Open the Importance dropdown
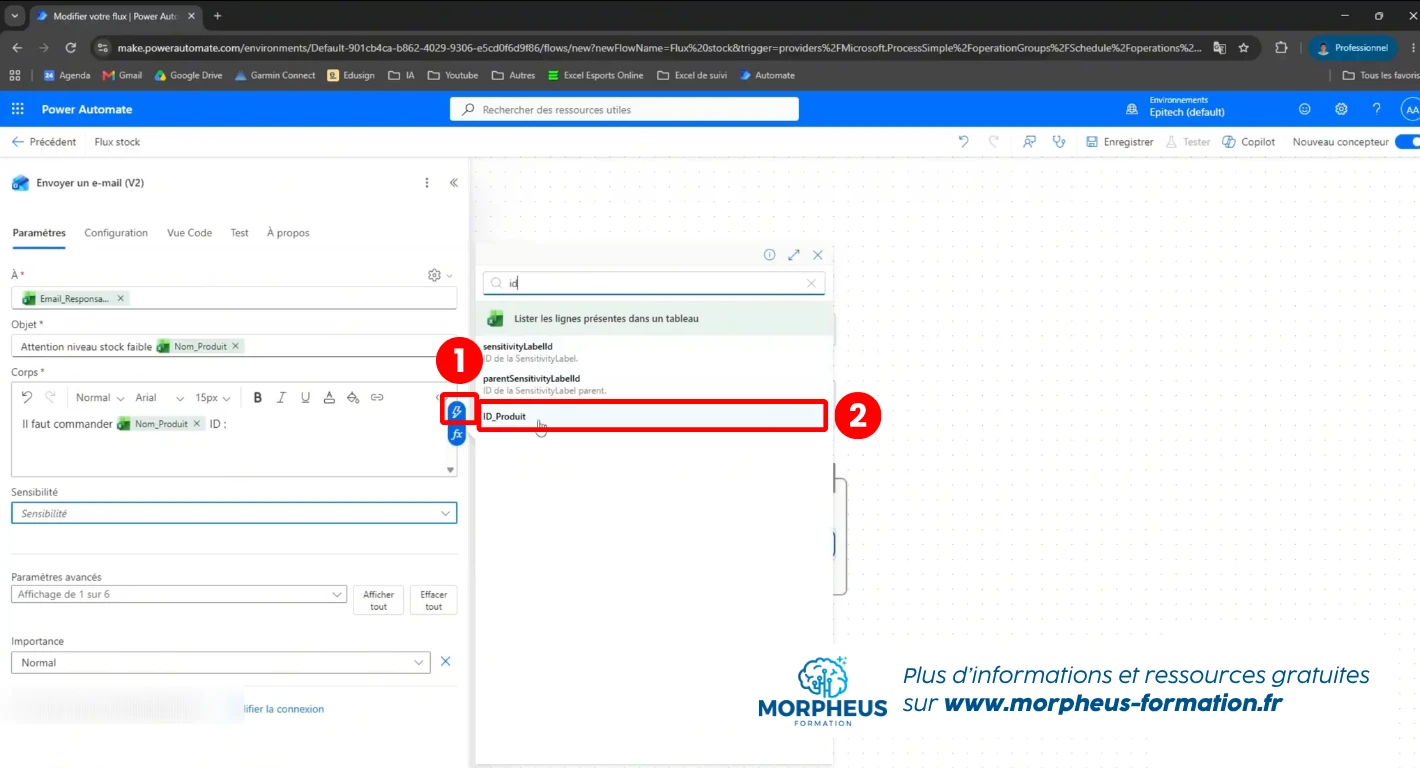The height and width of the screenshot is (768, 1420). click(221, 662)
